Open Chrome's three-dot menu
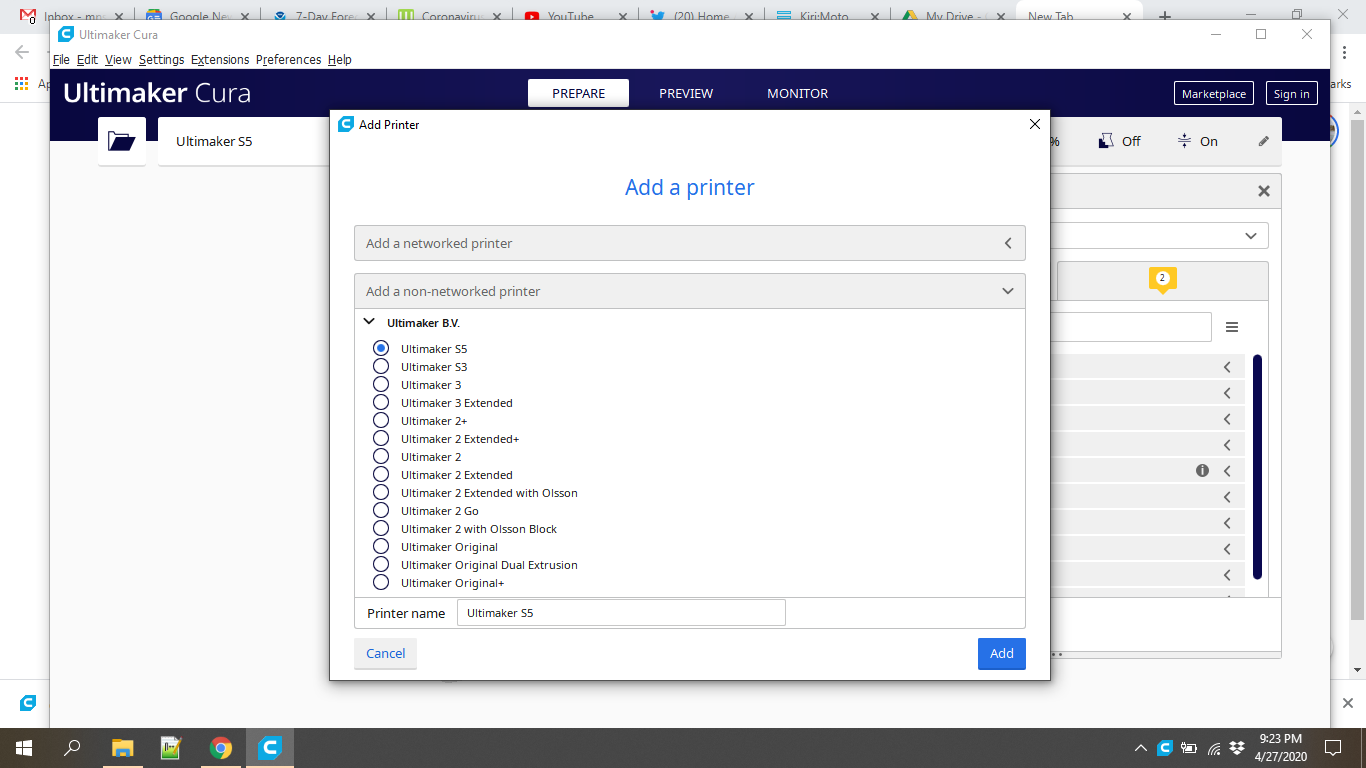The width and height of the screenshot is (1366, 768). pyautogui.click(x=1345, y=52)
